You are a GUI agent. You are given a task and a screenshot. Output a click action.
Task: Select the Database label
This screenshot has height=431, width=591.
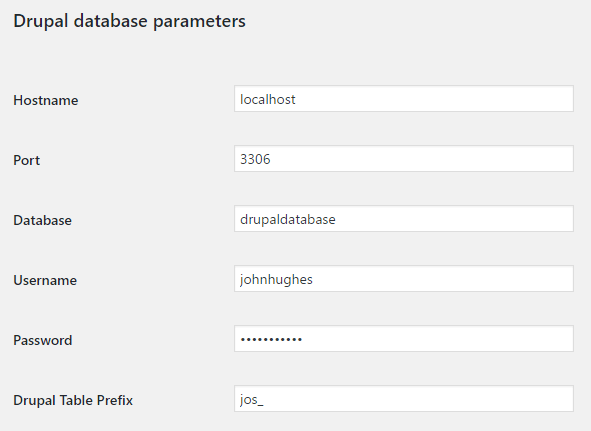(x=43, y=220)
